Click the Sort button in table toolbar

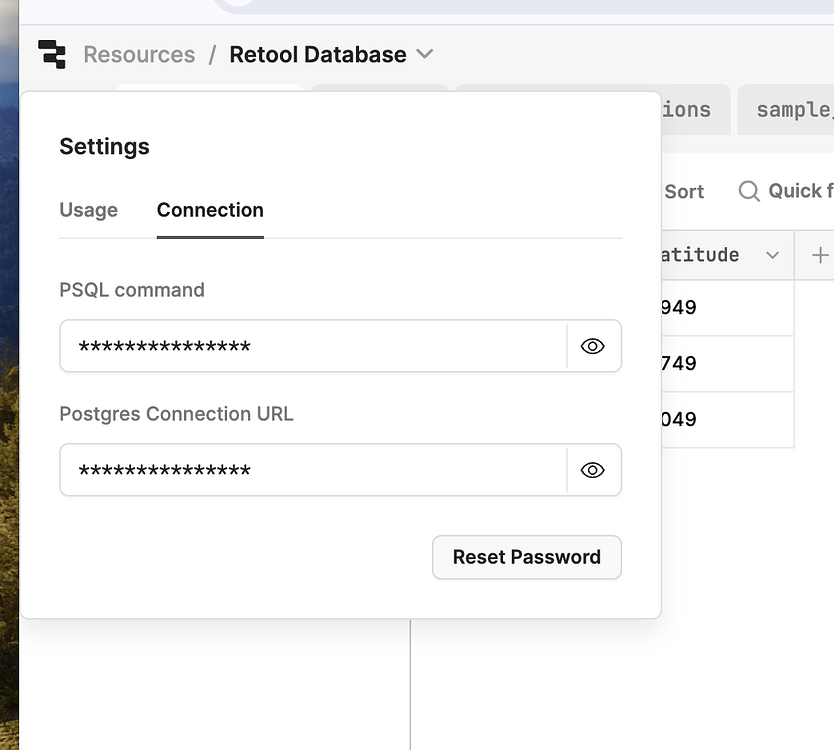click(684, 191)
